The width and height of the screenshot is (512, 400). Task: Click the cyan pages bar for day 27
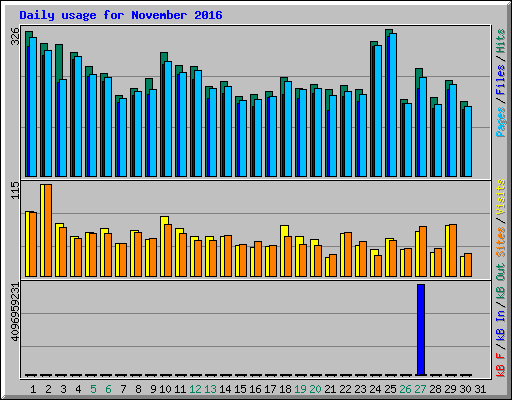click(x=423, y=127)
